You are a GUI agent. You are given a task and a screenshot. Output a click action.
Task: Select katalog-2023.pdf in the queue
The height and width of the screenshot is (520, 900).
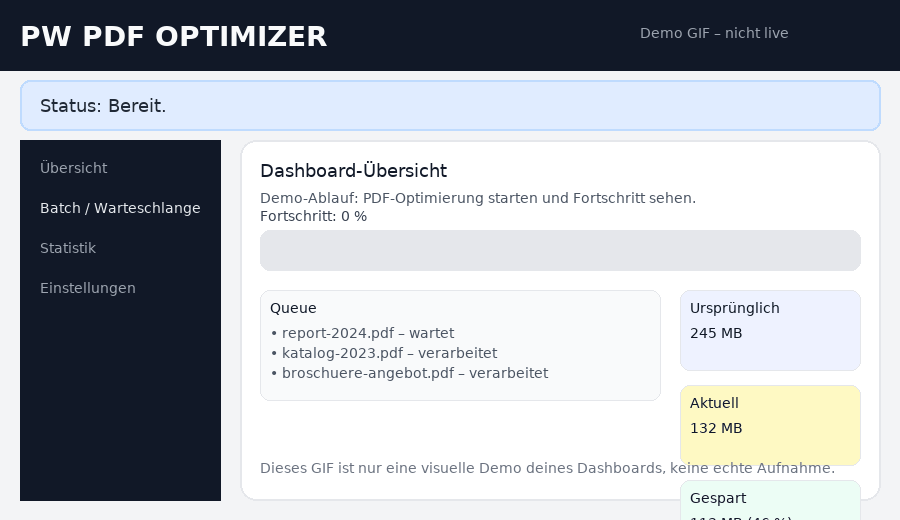[388, 353]
